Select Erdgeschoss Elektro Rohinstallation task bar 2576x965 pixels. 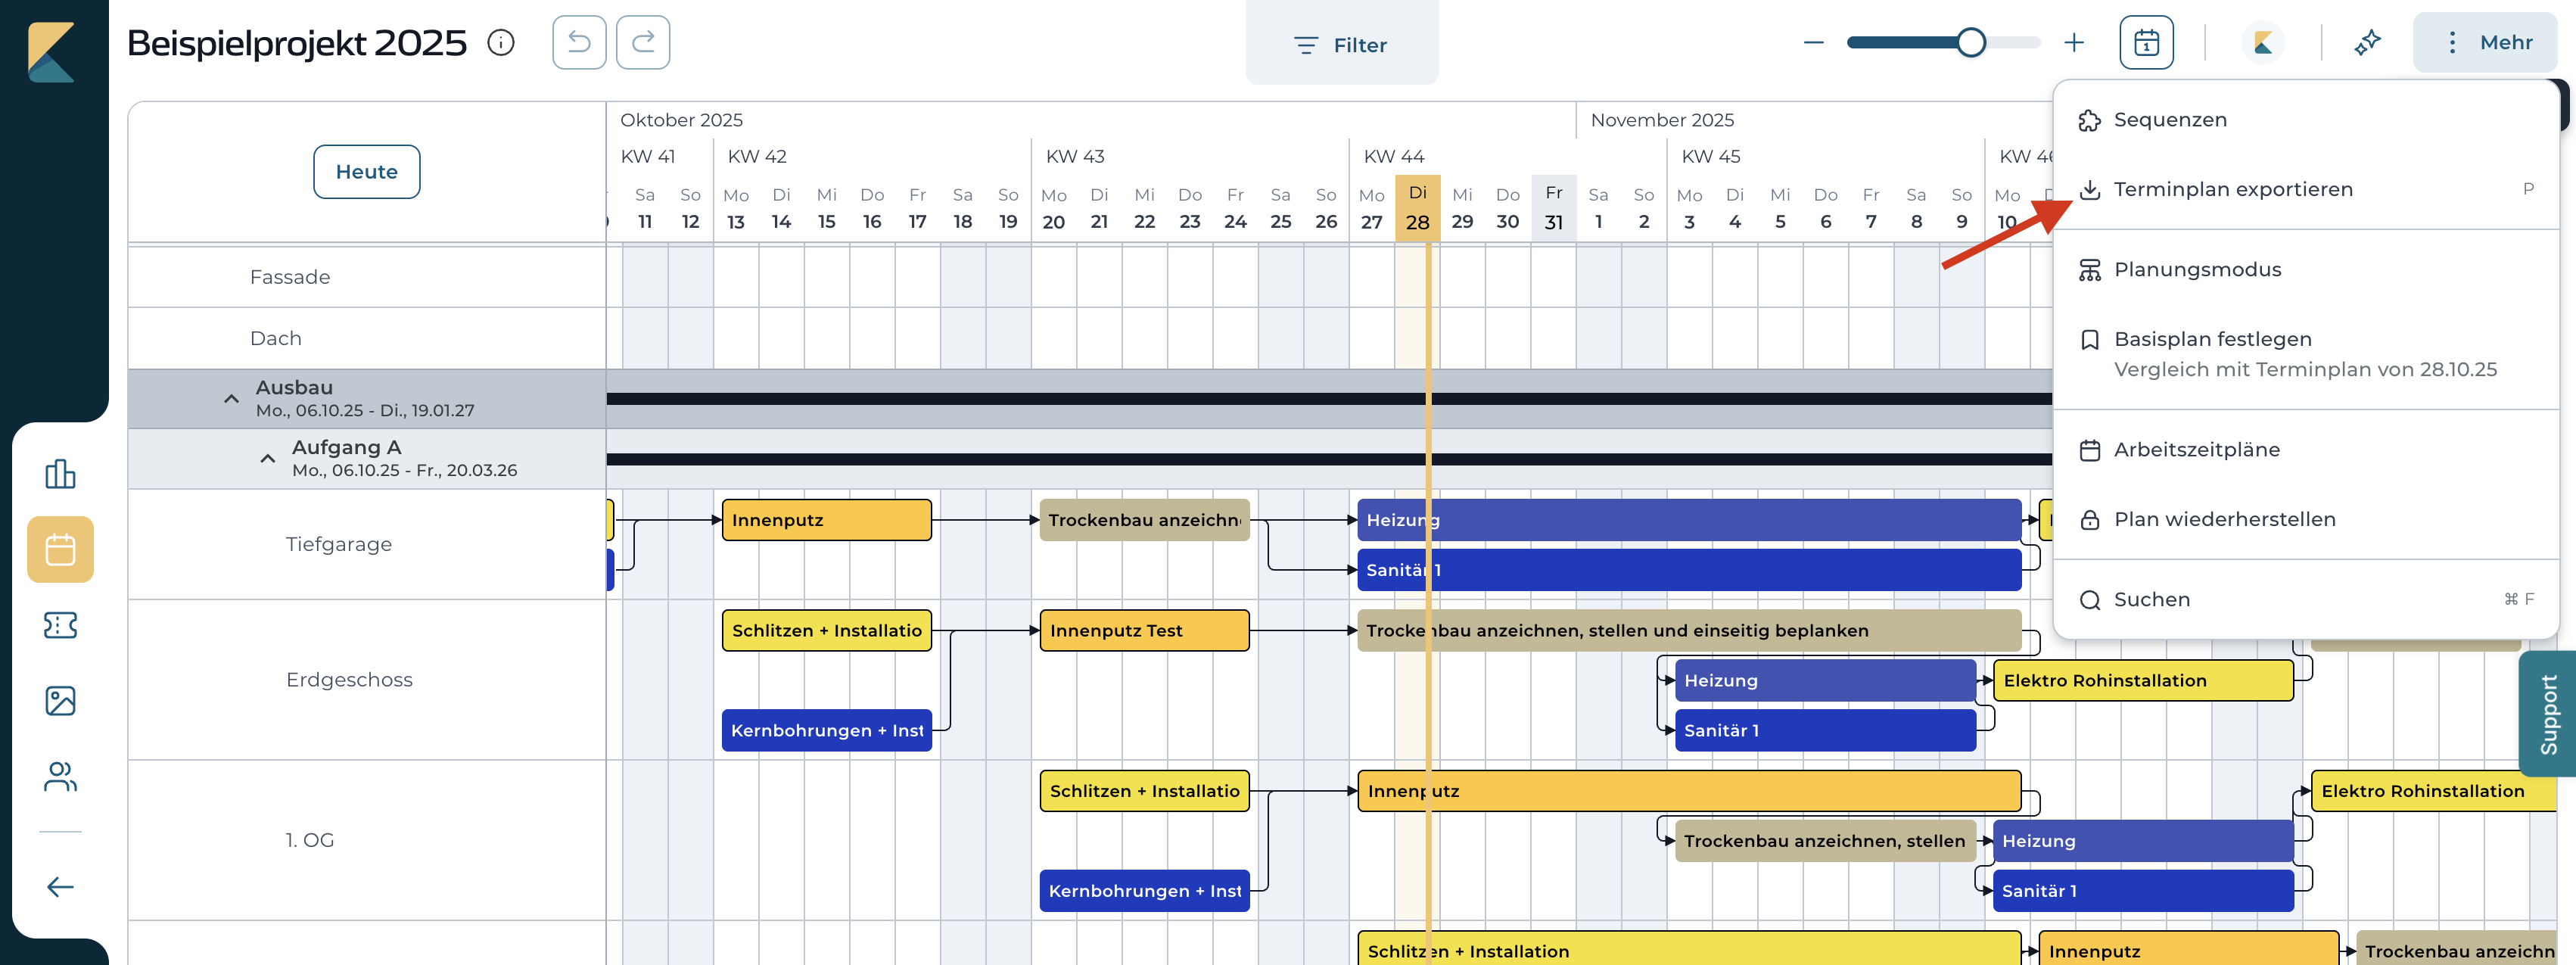(x=2143, y=681)
